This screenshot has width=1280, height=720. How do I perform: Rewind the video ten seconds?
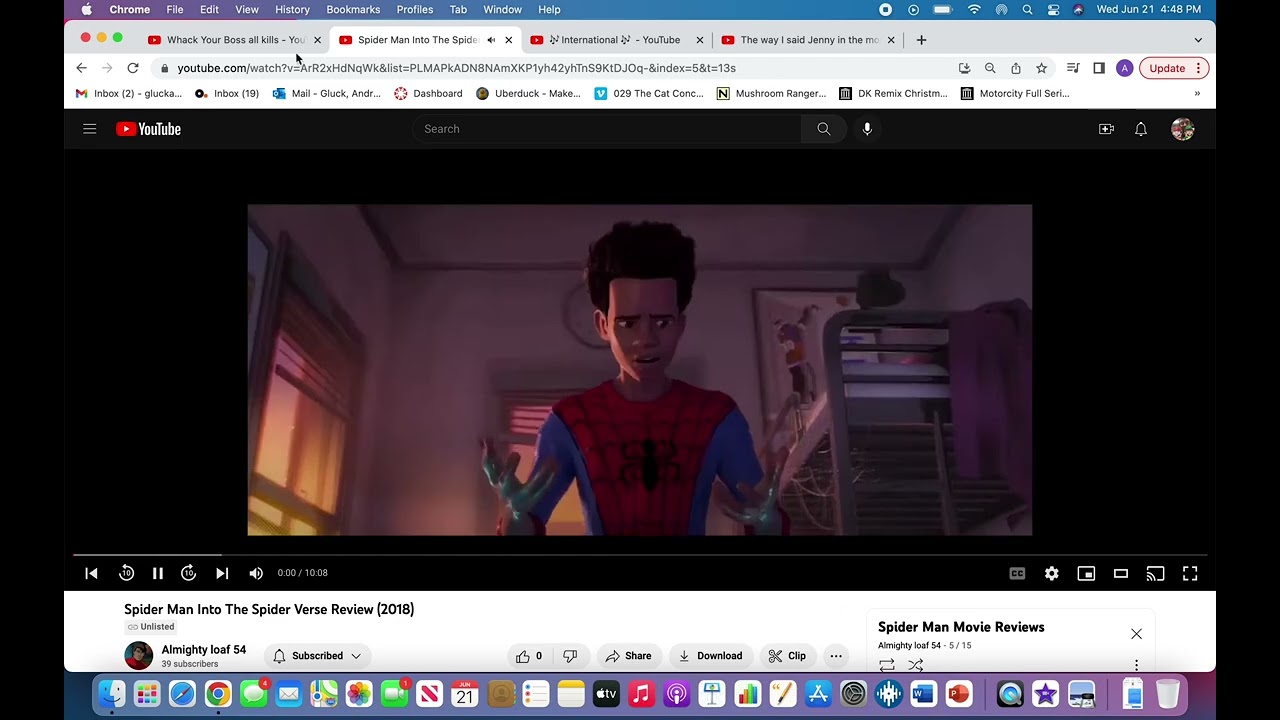[126, 573]
